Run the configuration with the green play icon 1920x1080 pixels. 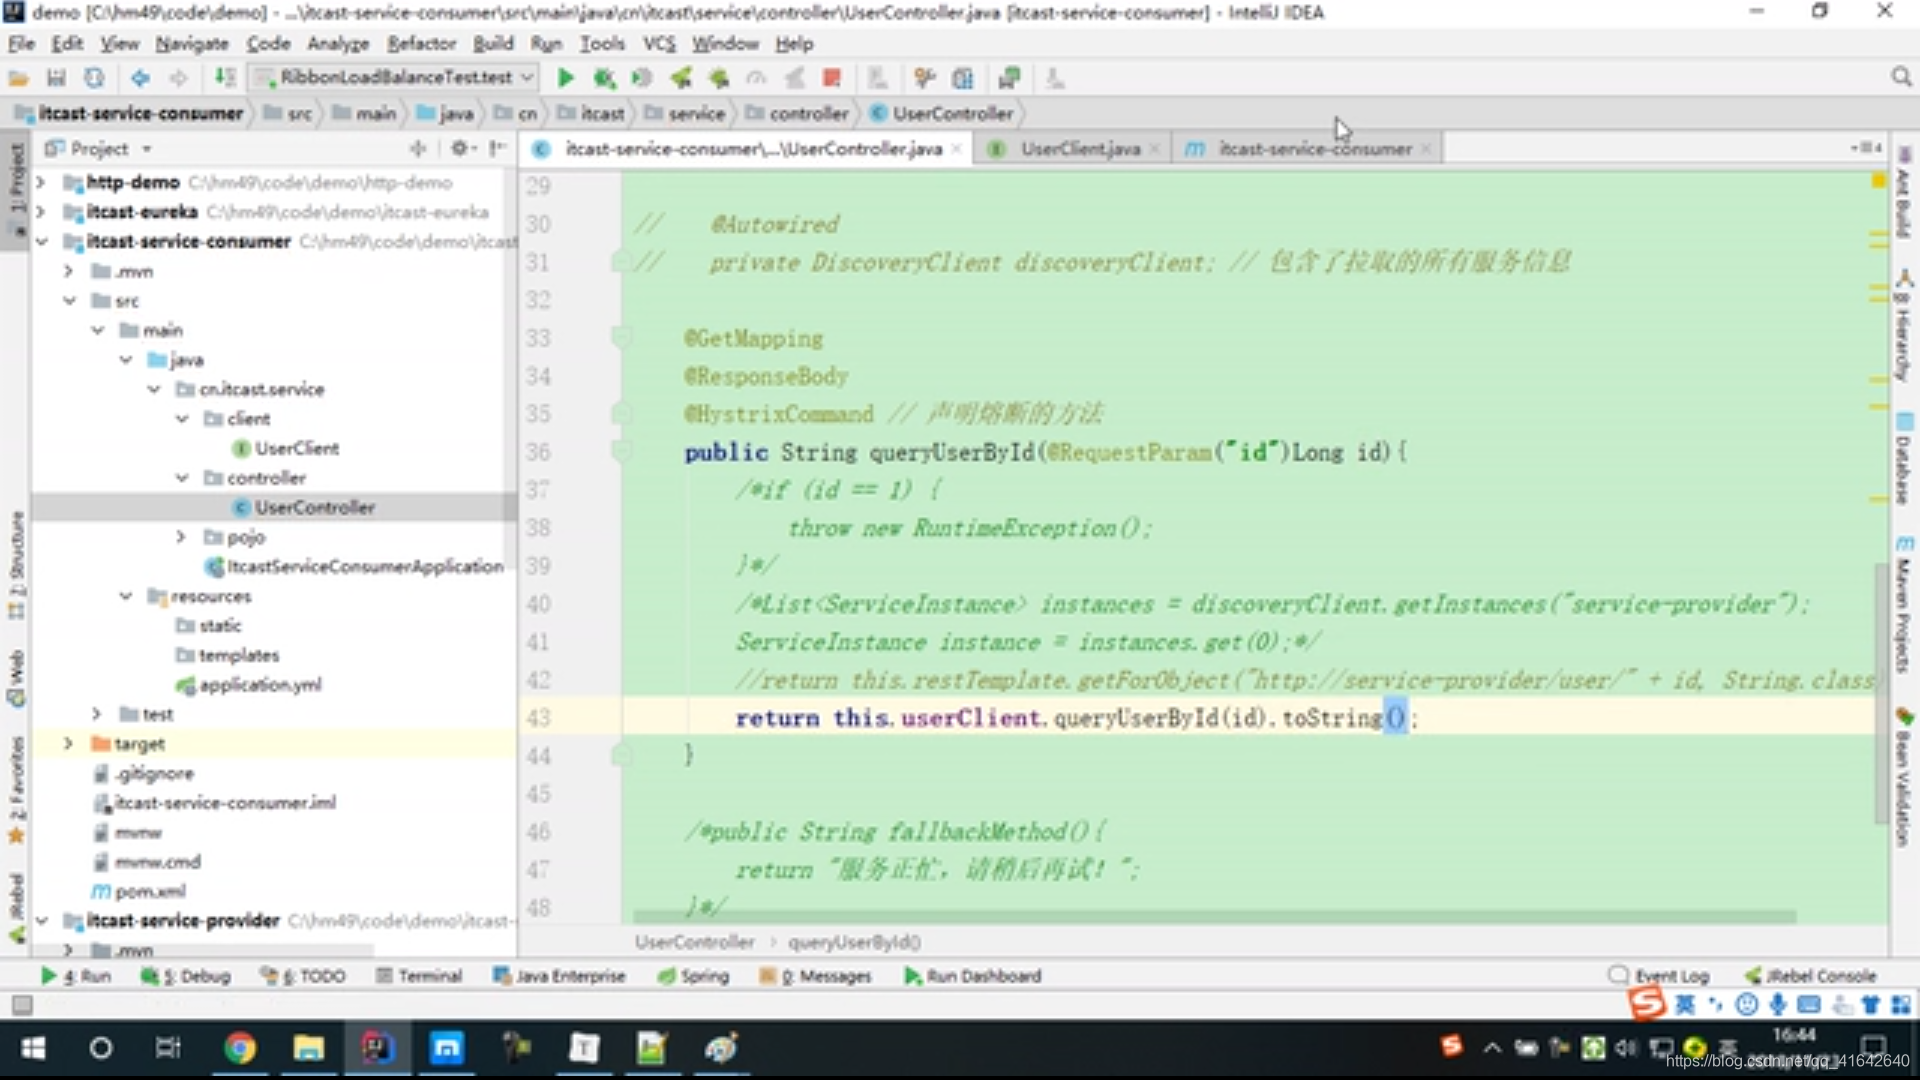coord(565,78)
